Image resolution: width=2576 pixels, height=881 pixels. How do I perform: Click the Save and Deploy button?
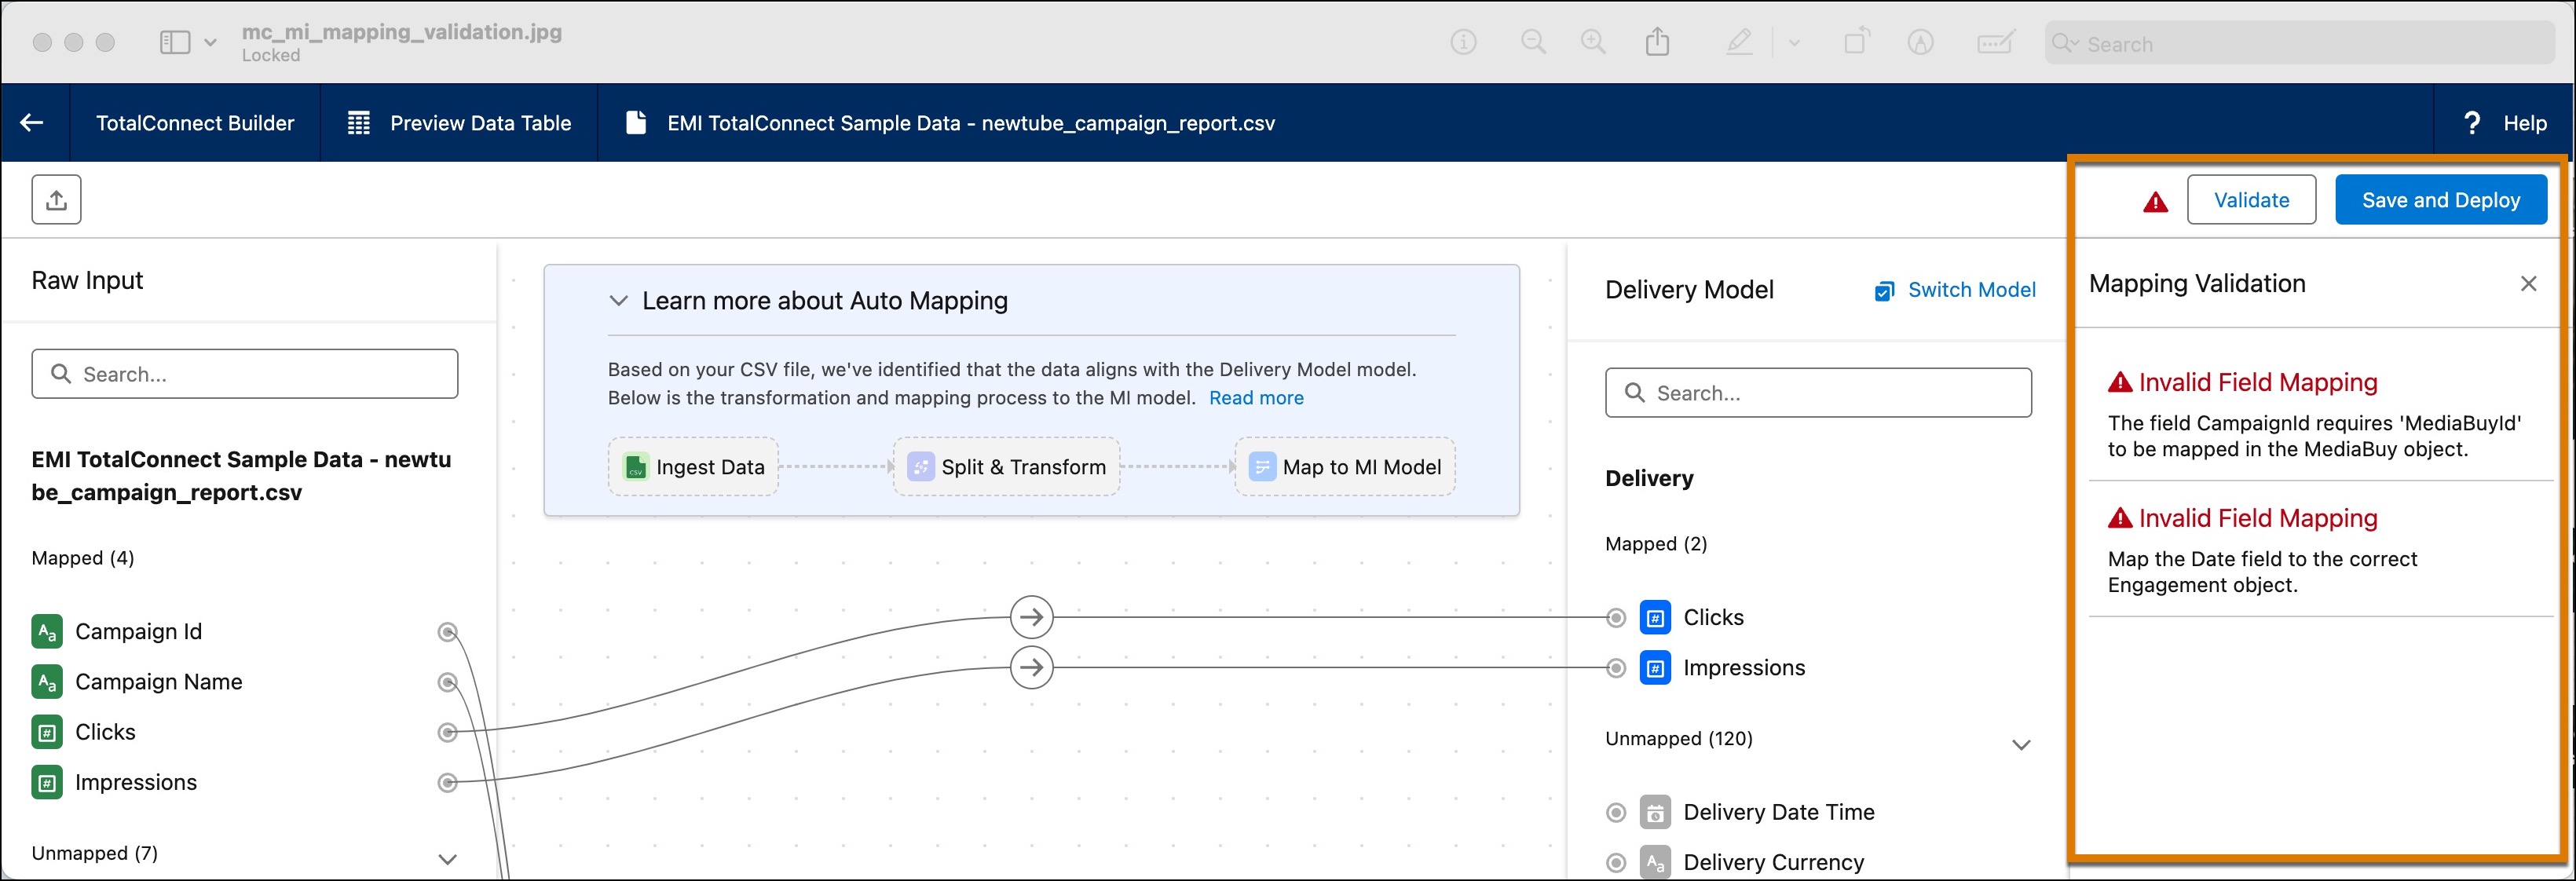[2440, 200]
